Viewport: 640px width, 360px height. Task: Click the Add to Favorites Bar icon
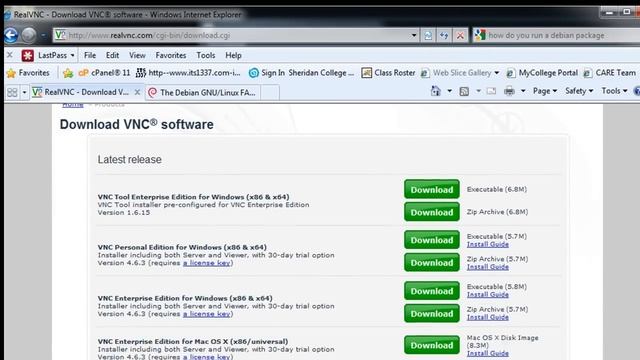68,73
